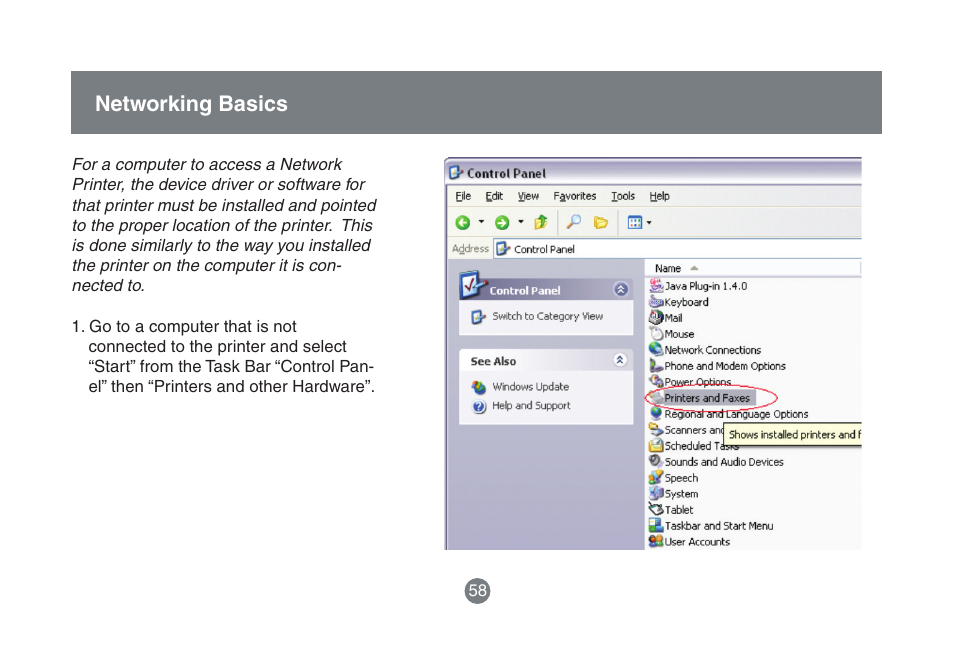Select the Mail icon
Screen dimensions: 954x664
pyautogui.click(x=656, y=318)
